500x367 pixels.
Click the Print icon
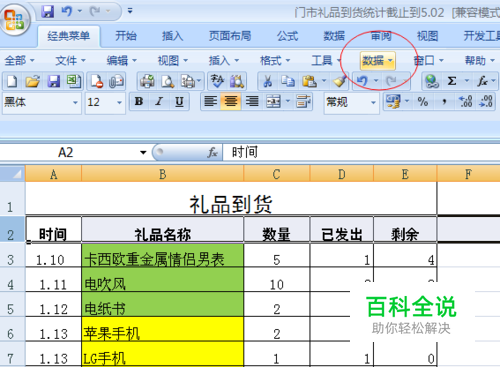147,81
